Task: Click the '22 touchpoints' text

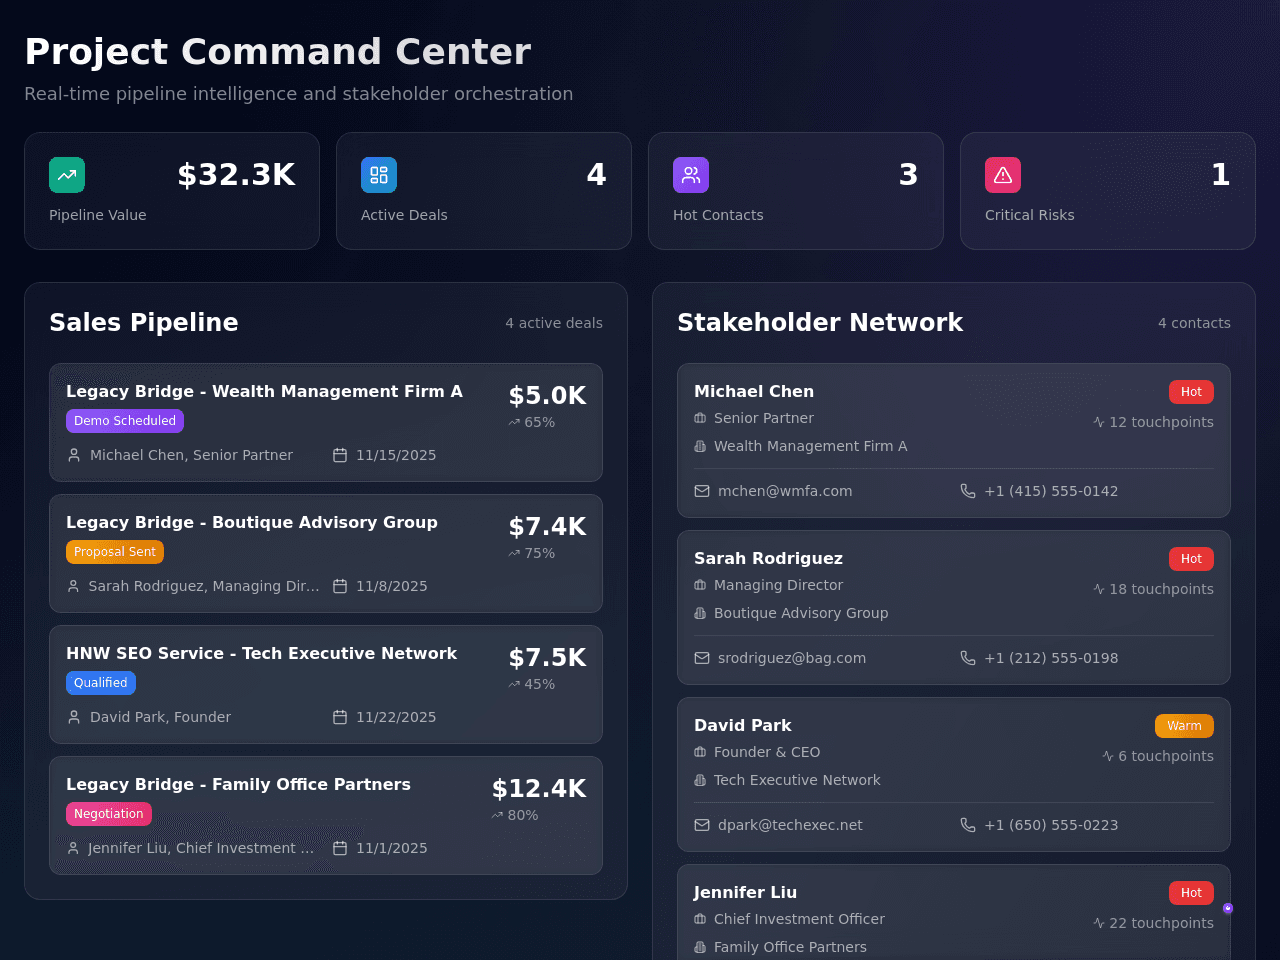Action: tap(1161, 923)
